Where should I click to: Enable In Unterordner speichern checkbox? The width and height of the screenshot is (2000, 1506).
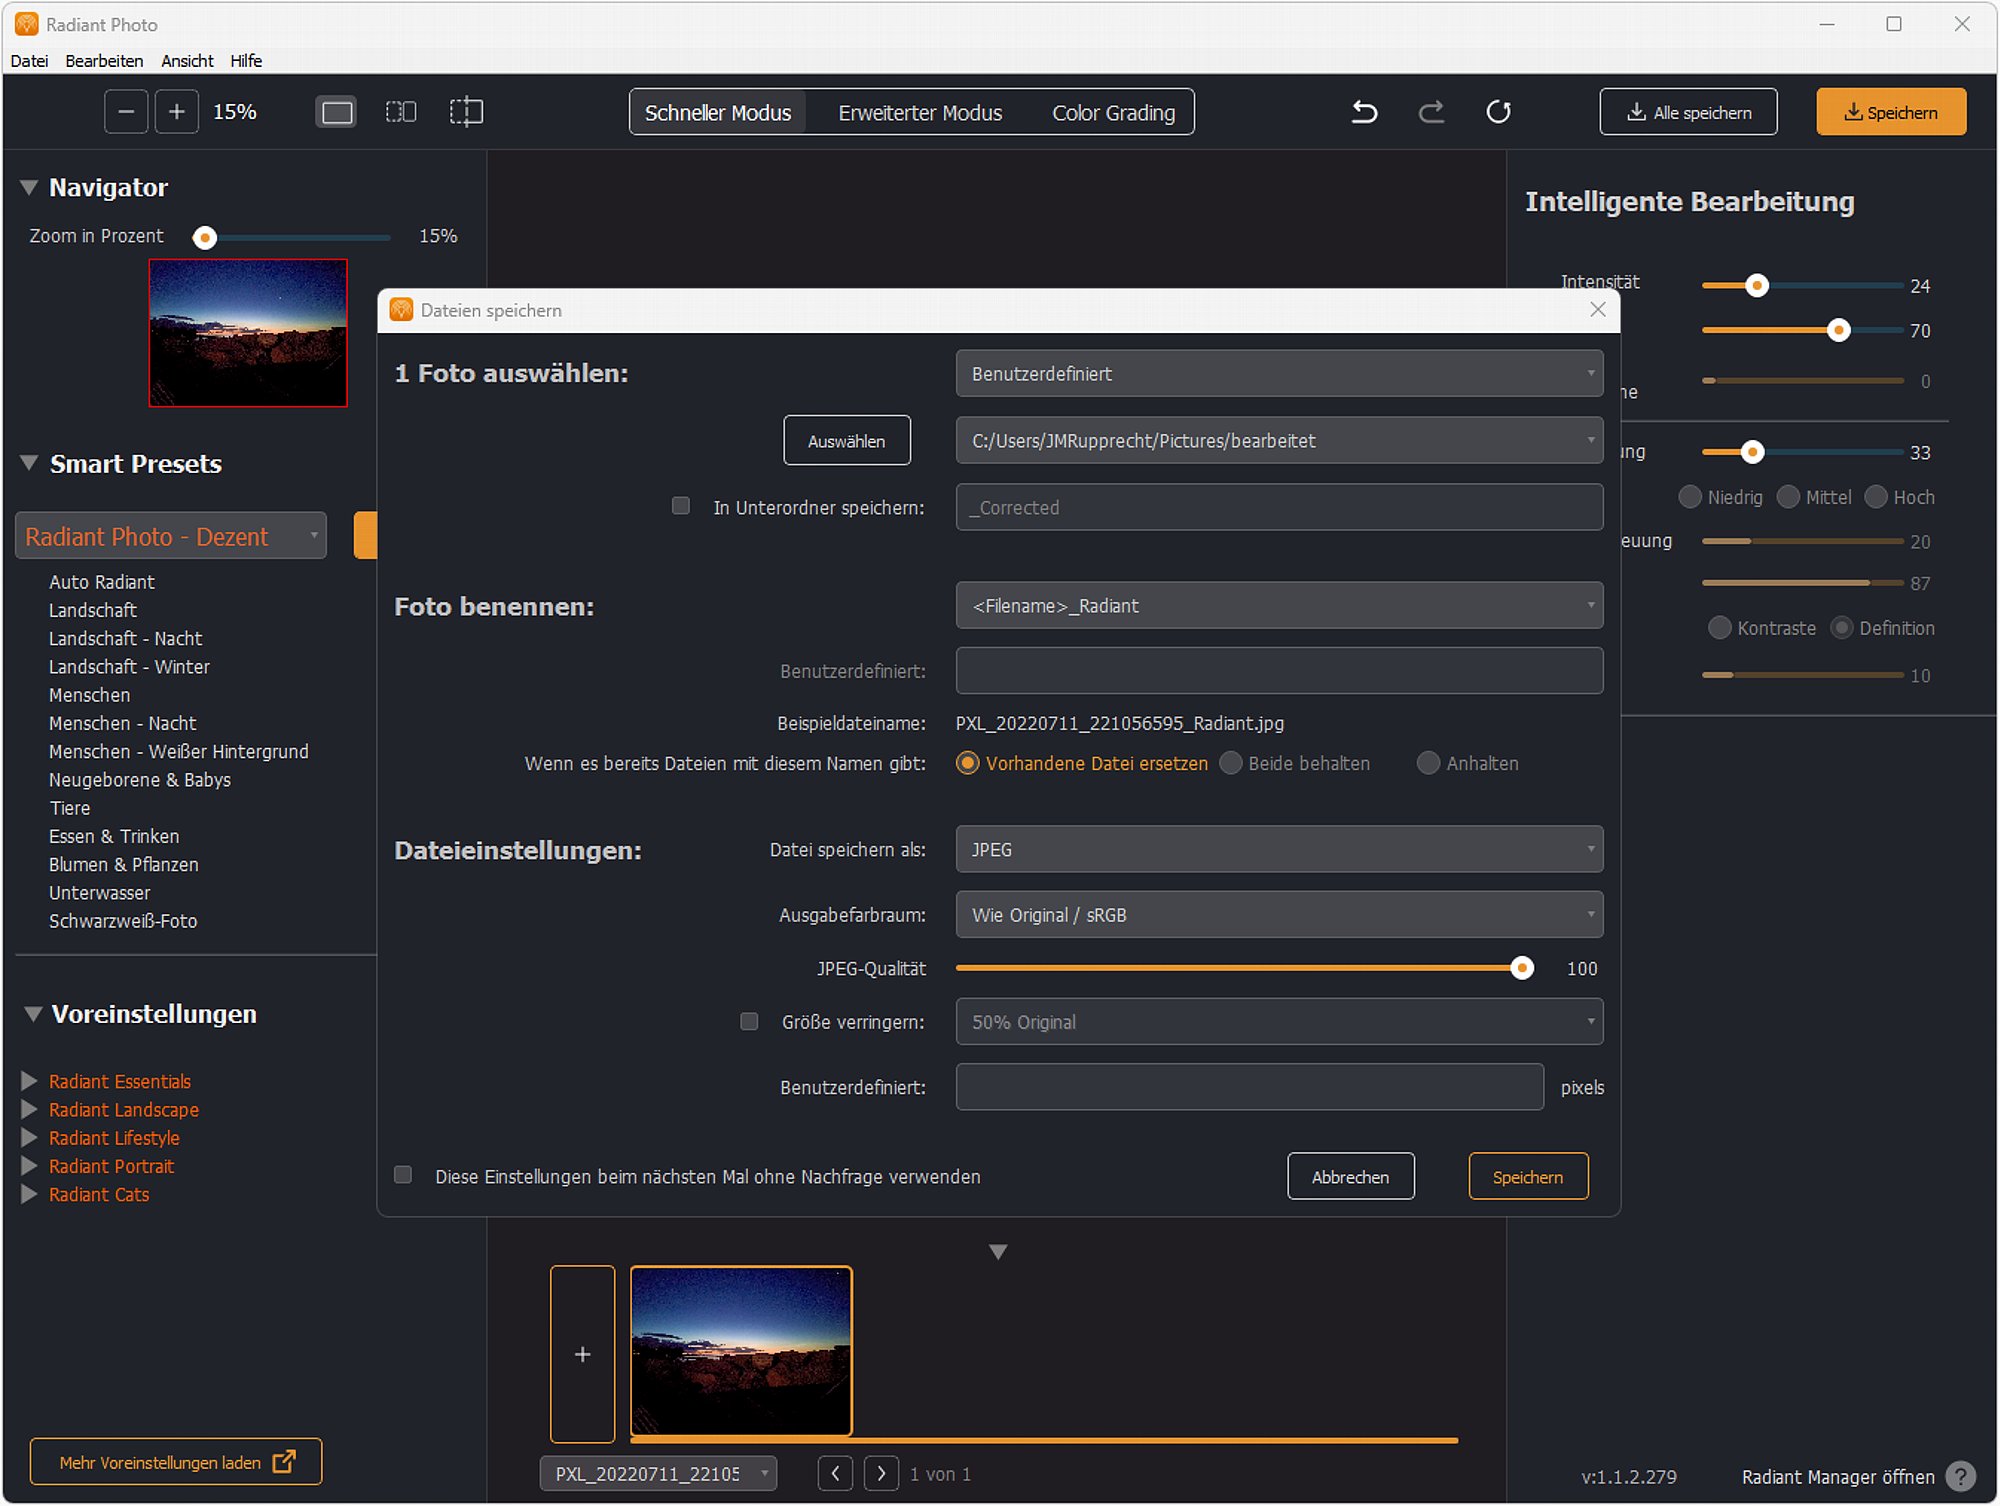coord(681,506)
